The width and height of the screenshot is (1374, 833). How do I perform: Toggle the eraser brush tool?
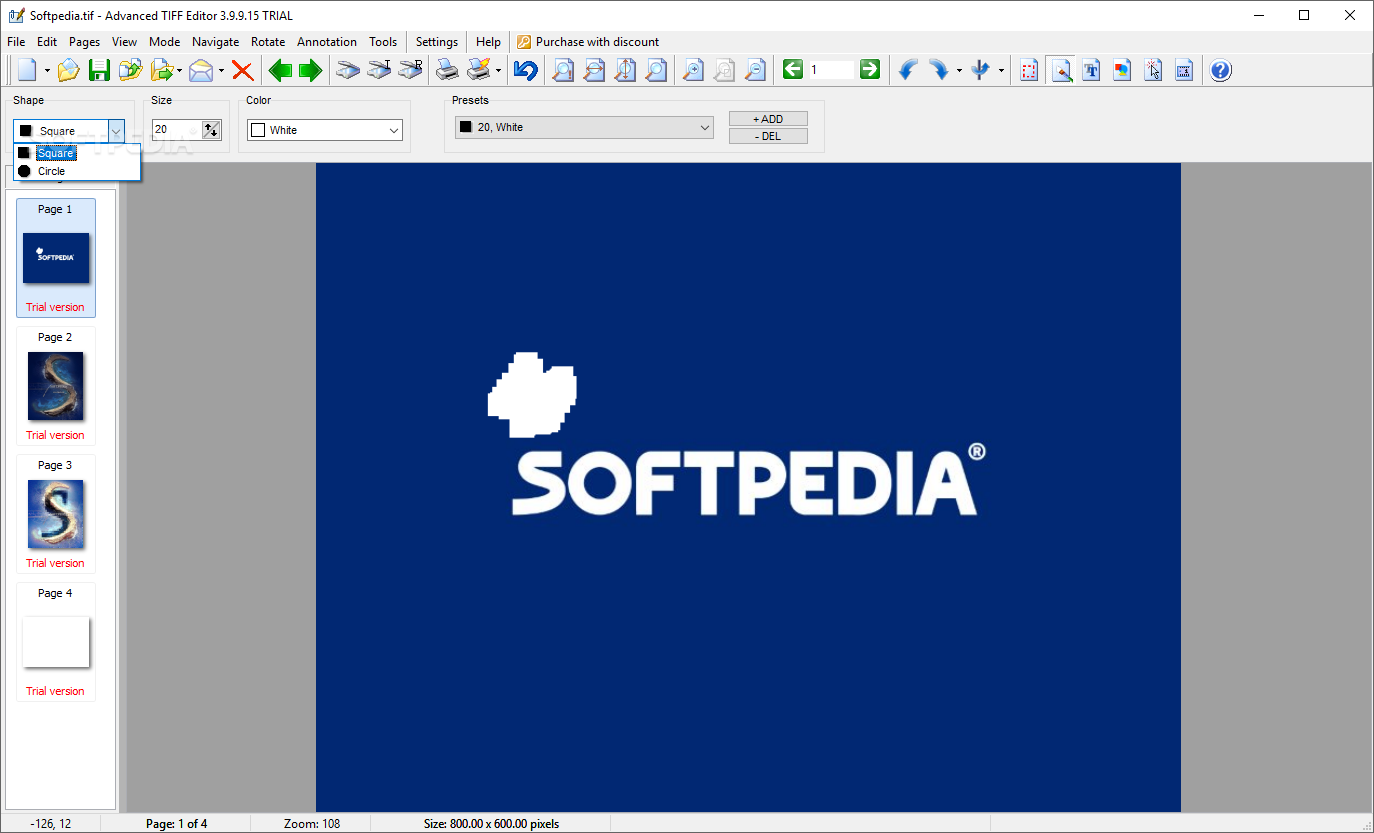pyautogui.click(x=1061, y=70)
